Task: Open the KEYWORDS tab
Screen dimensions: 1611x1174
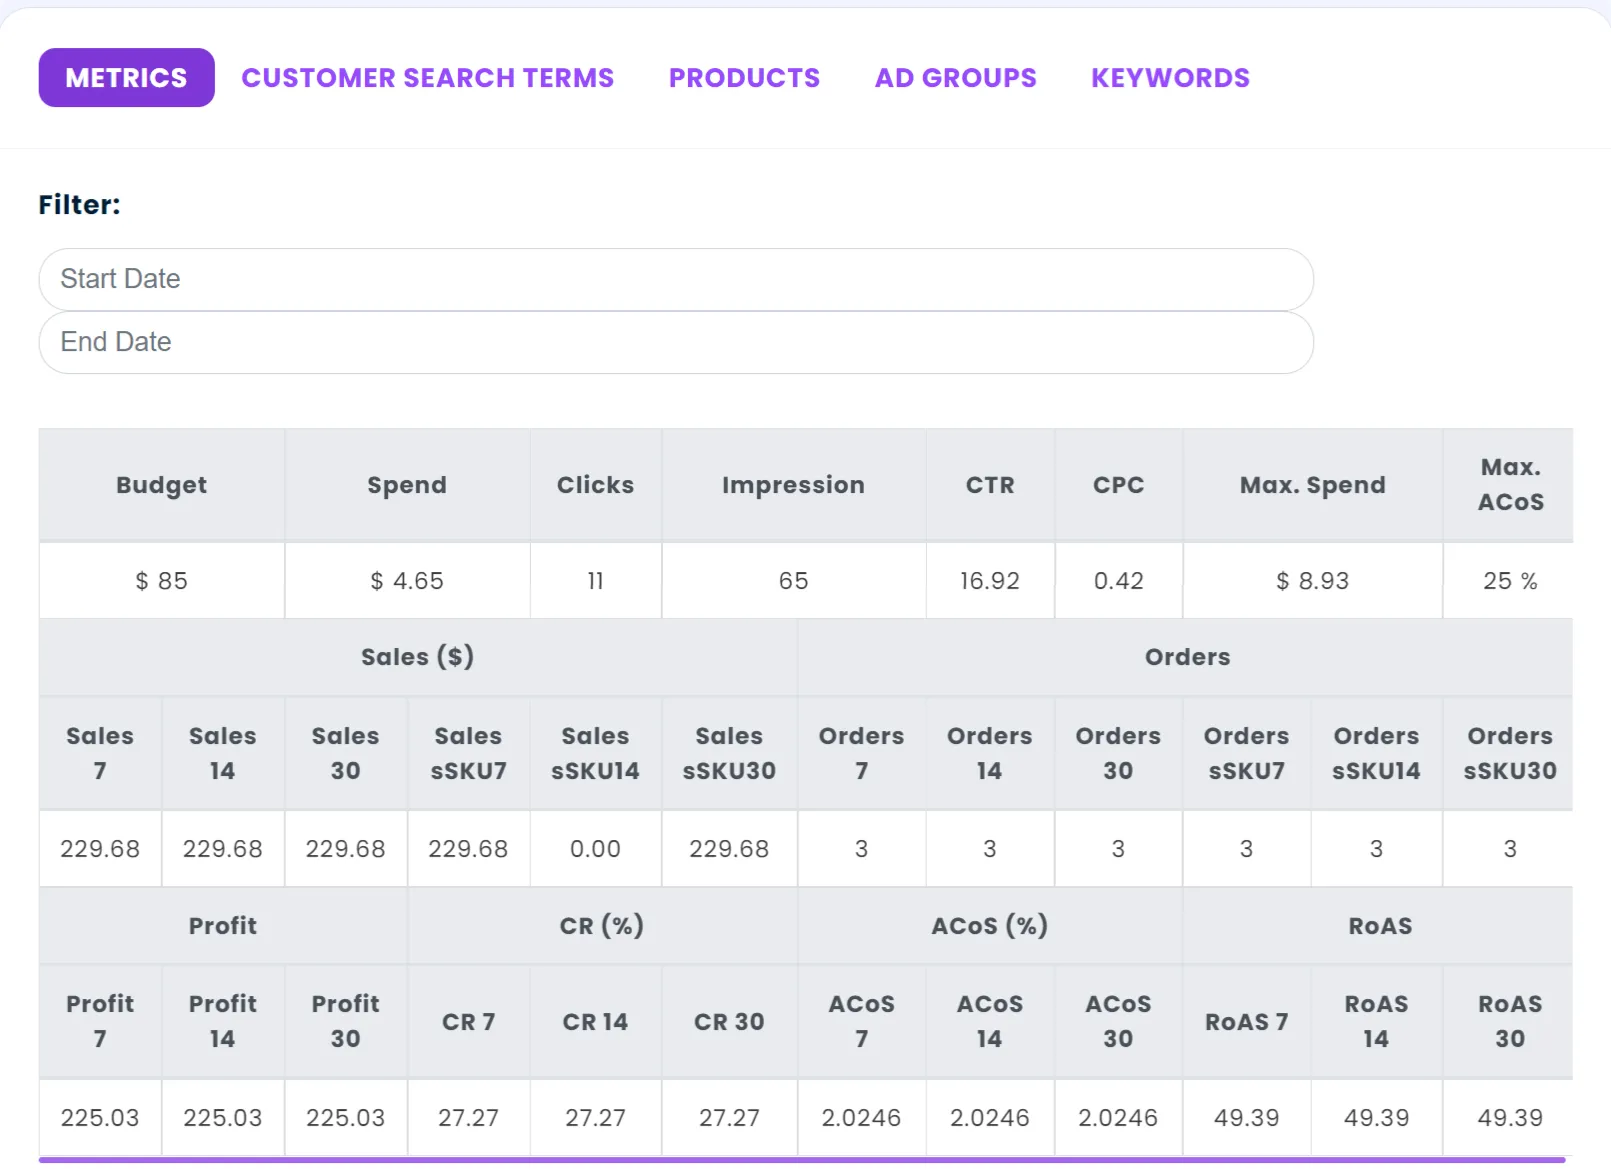Action: [1170, 77]
